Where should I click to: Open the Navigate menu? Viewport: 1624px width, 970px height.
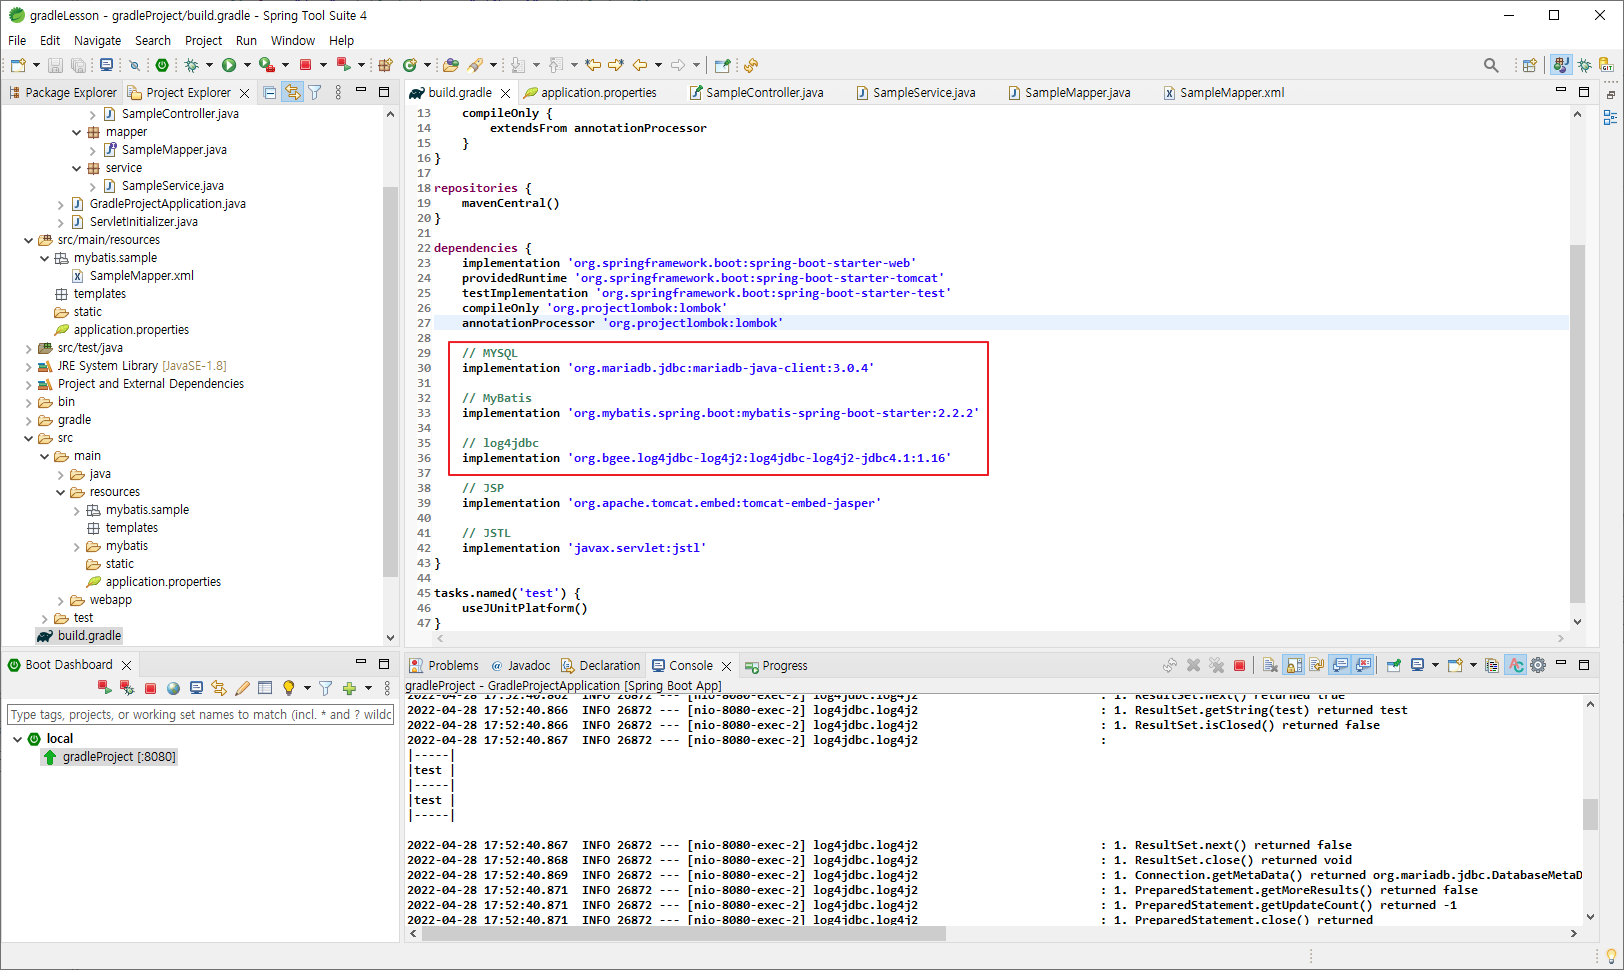(97, 41)
